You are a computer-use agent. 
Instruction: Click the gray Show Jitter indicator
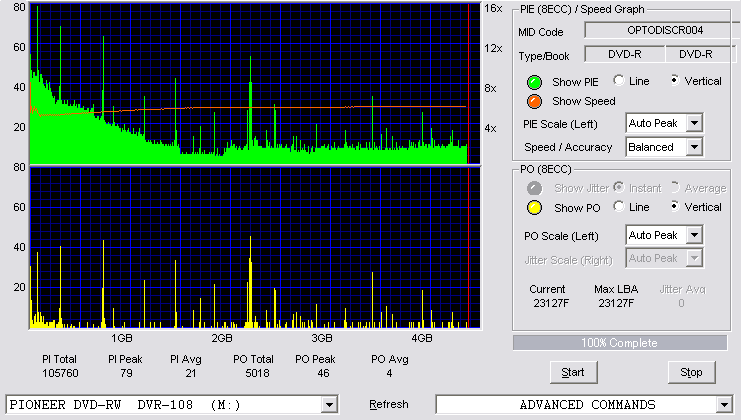point(534,188)
